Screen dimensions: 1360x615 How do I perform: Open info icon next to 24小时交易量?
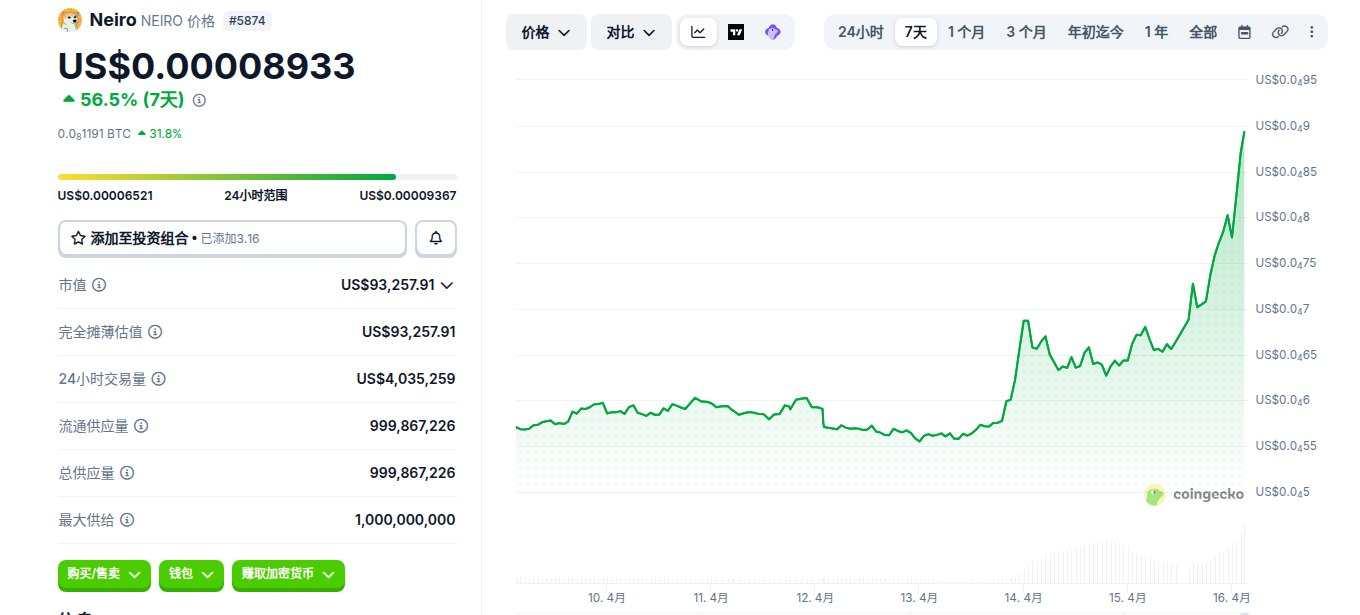click(x=159, y=379)
